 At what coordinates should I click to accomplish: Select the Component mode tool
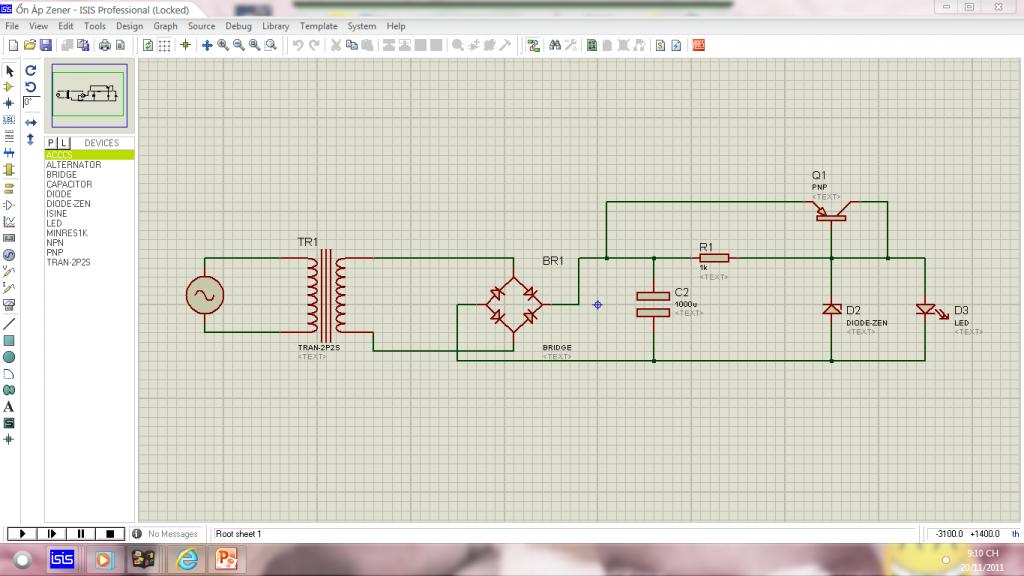point(9,87)
